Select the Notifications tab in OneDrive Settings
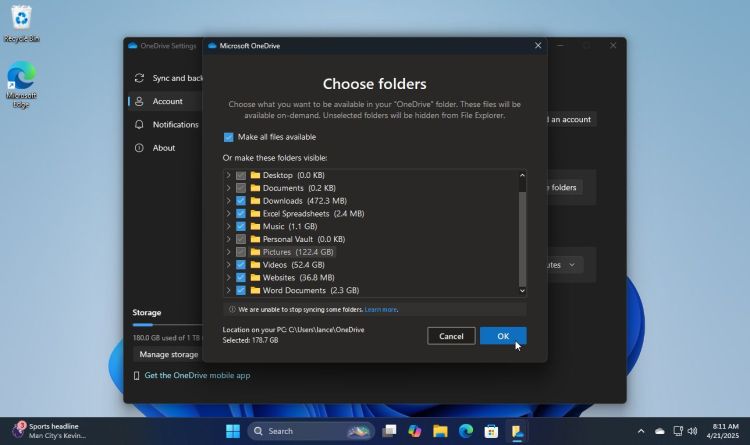750x445 pixels. click(175, 125)
